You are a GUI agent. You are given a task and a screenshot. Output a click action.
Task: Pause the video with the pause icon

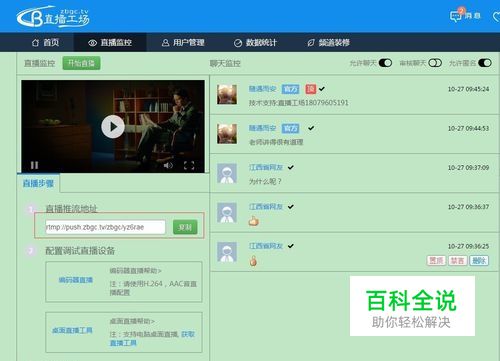click(34, 165)
